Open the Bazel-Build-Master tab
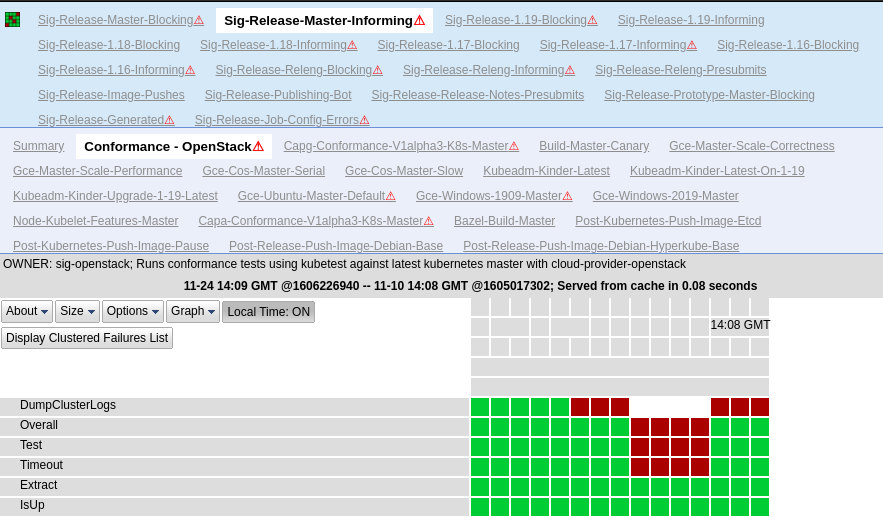Screen dimensions: 883x517 505,221
